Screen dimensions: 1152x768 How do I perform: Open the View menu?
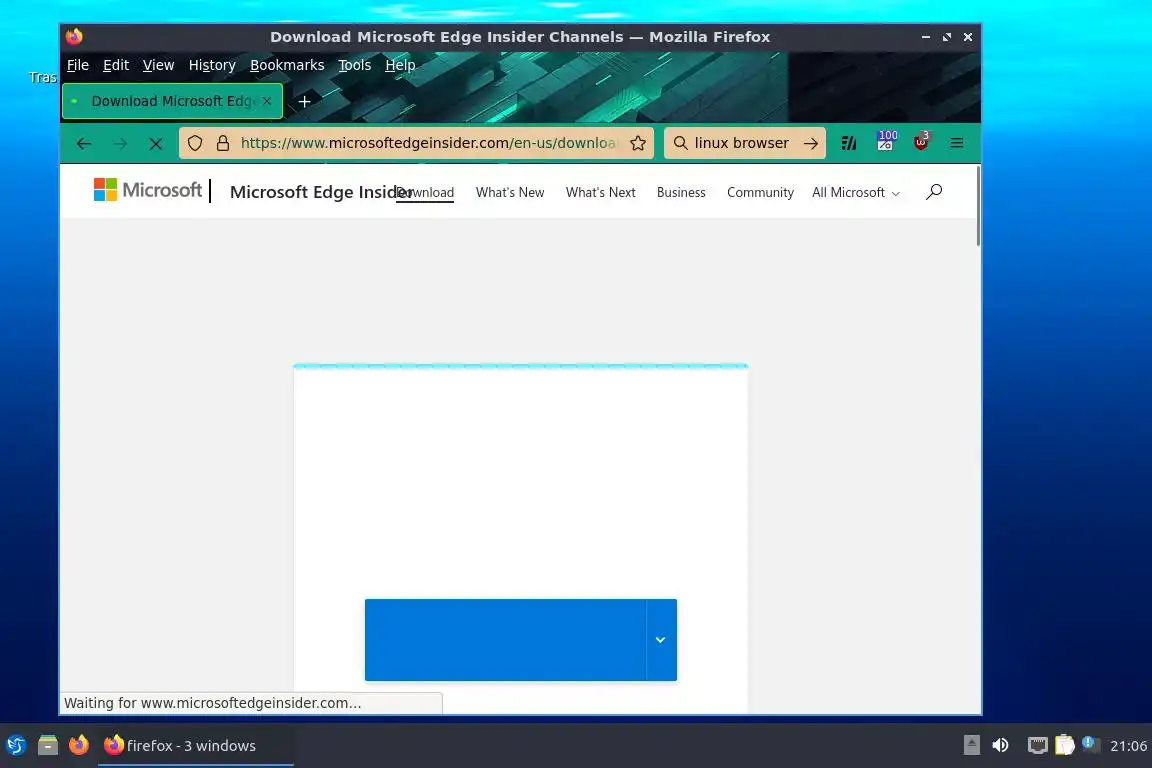point(159,65)
